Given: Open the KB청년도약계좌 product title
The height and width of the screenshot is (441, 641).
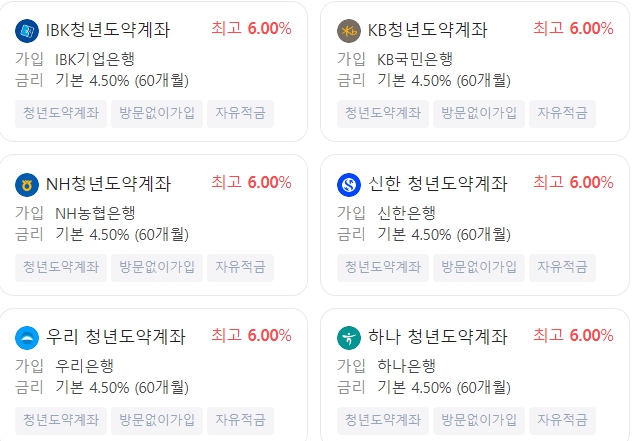Looking at the screenshot, I should coord(427,30).
